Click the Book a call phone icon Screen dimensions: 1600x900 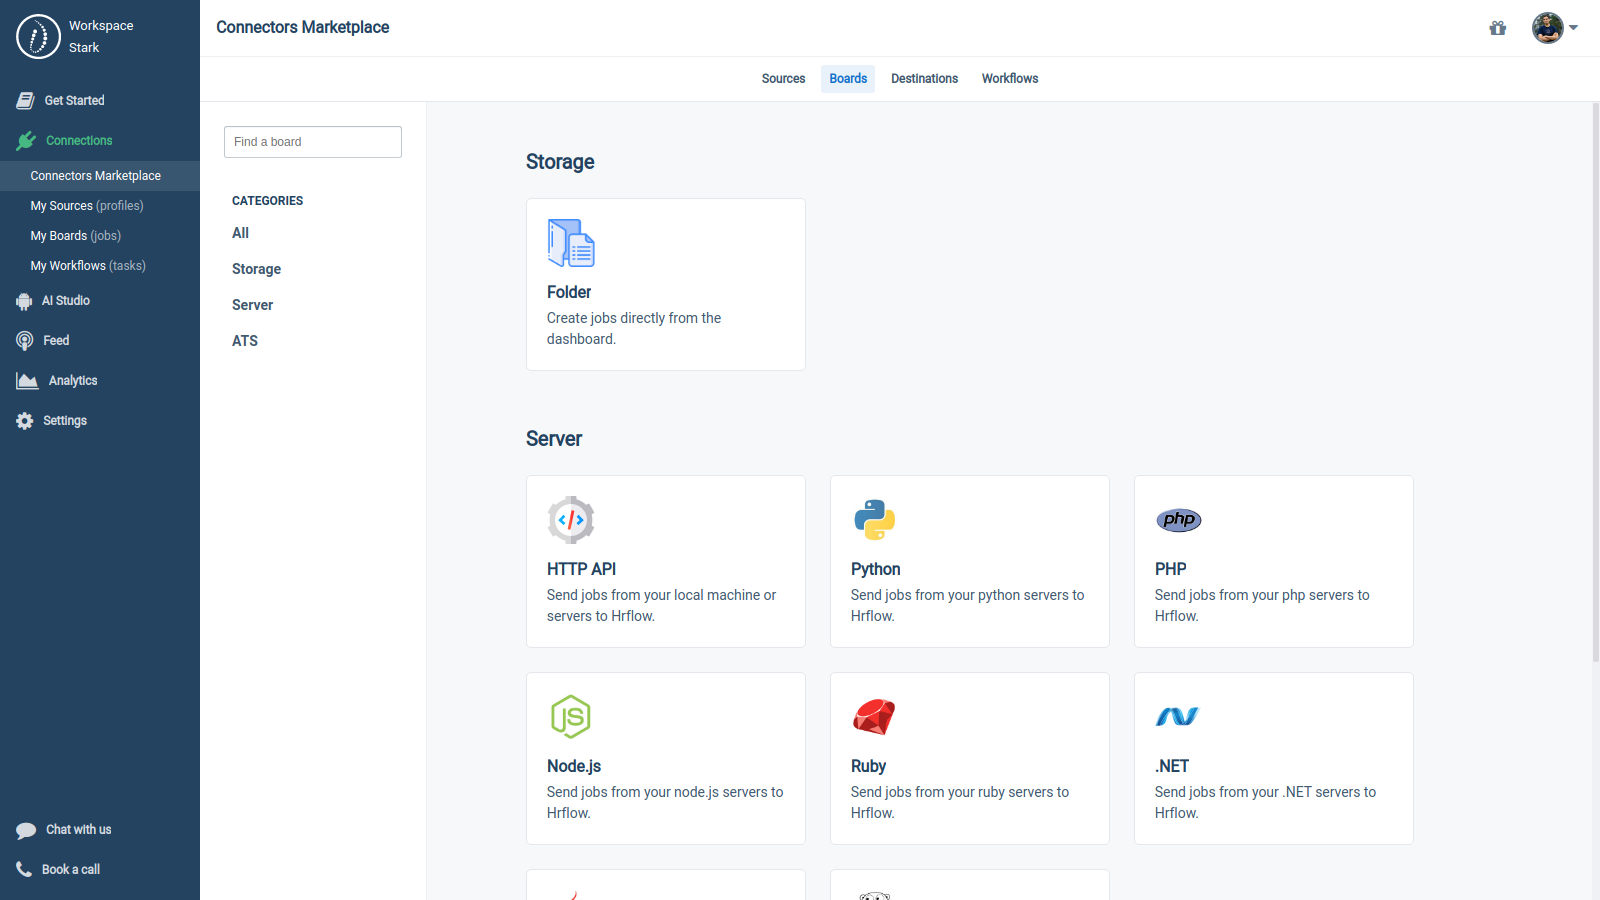pos(24,869)
